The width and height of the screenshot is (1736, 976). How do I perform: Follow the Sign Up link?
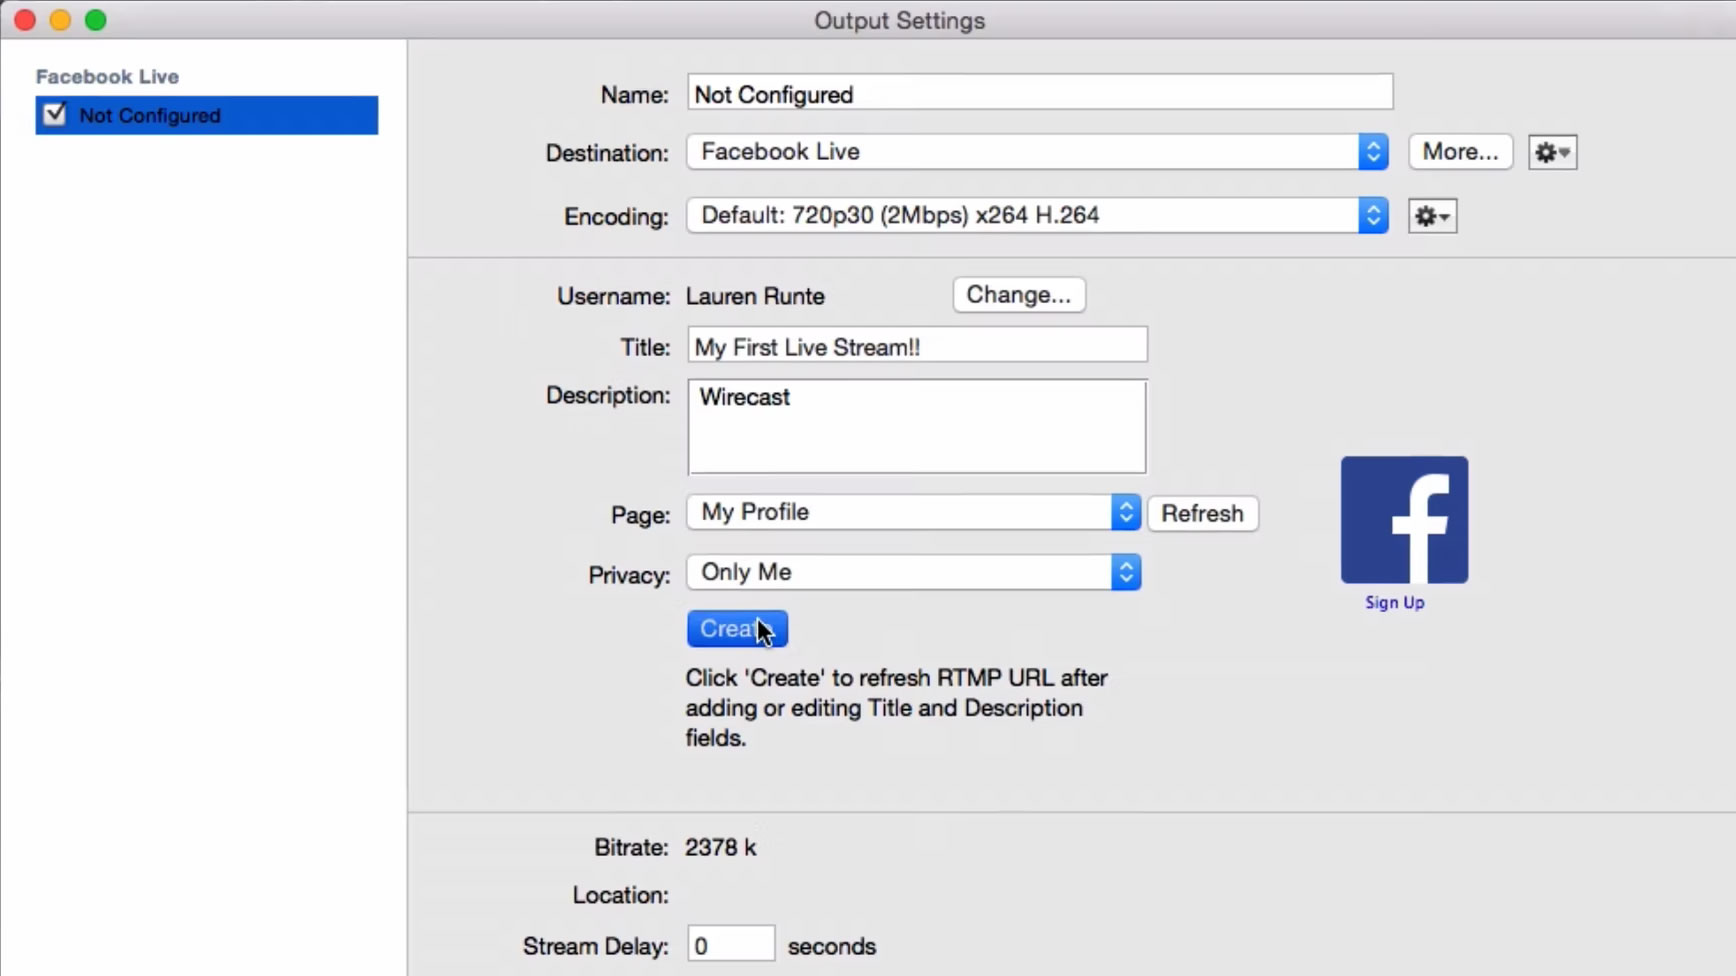tap(1395, 602)
